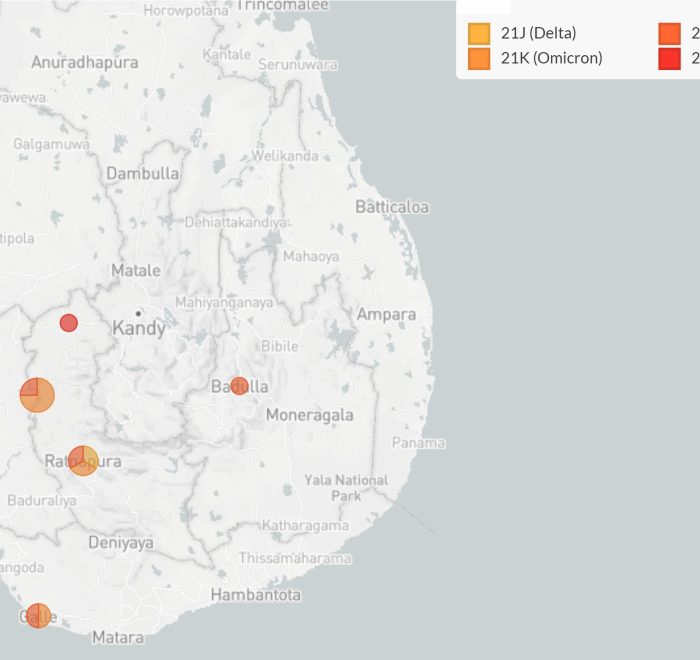Click the Kandy map label

[x=139, y=329]
